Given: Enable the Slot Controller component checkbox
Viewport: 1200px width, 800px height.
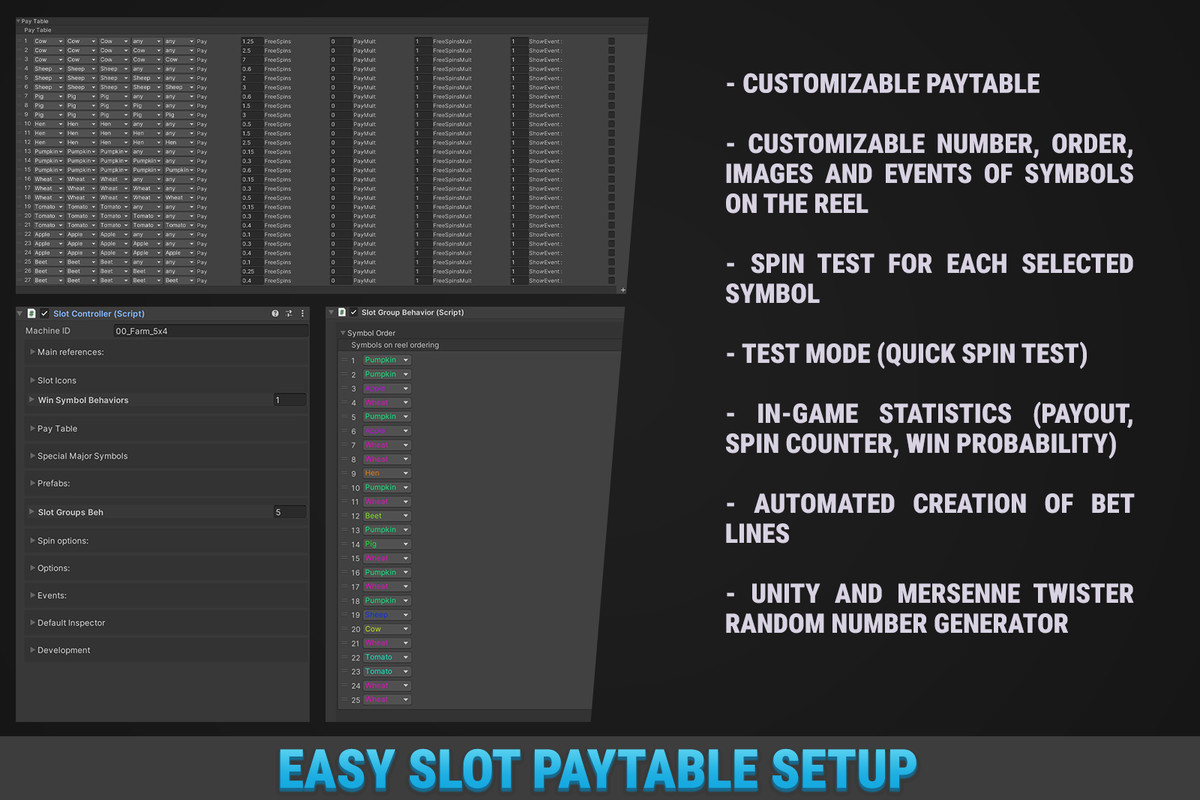Looking at the screenshot, I should (44, 312).
